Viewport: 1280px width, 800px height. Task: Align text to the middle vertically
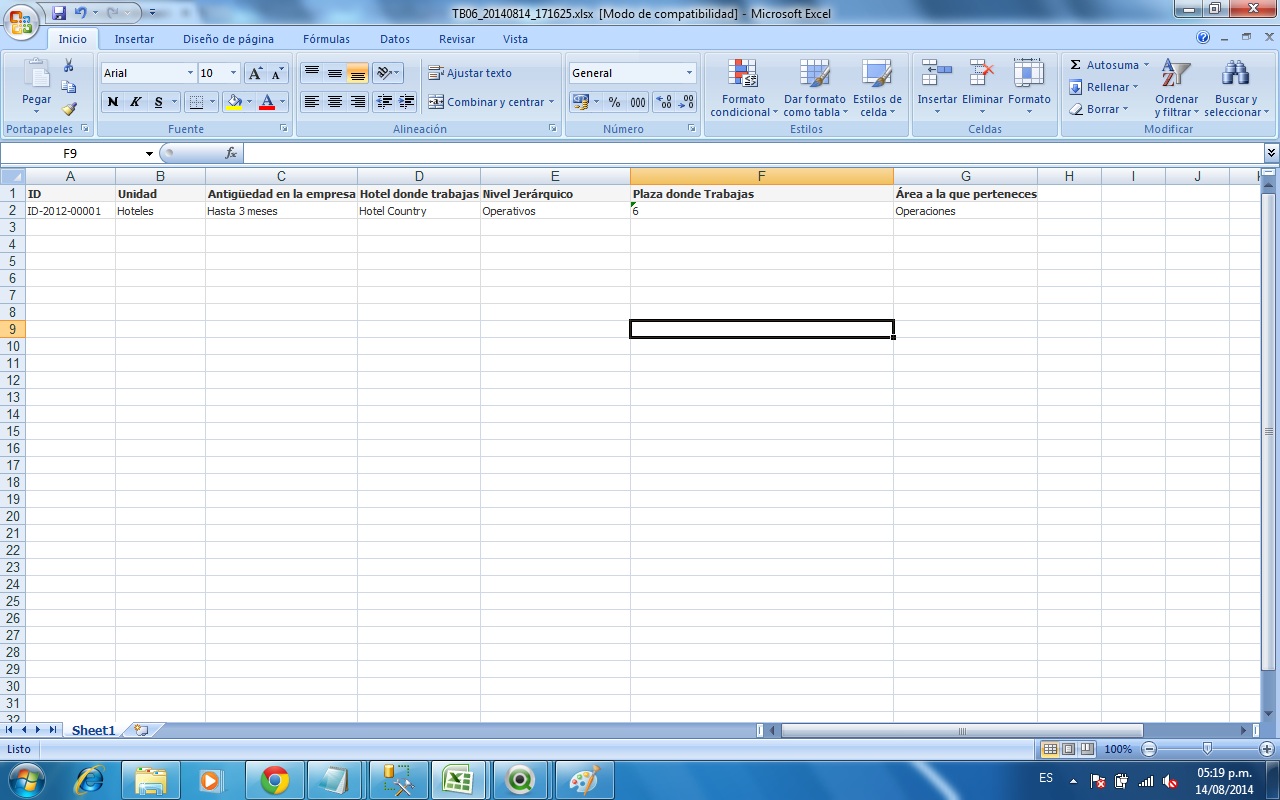click(335, 73)
